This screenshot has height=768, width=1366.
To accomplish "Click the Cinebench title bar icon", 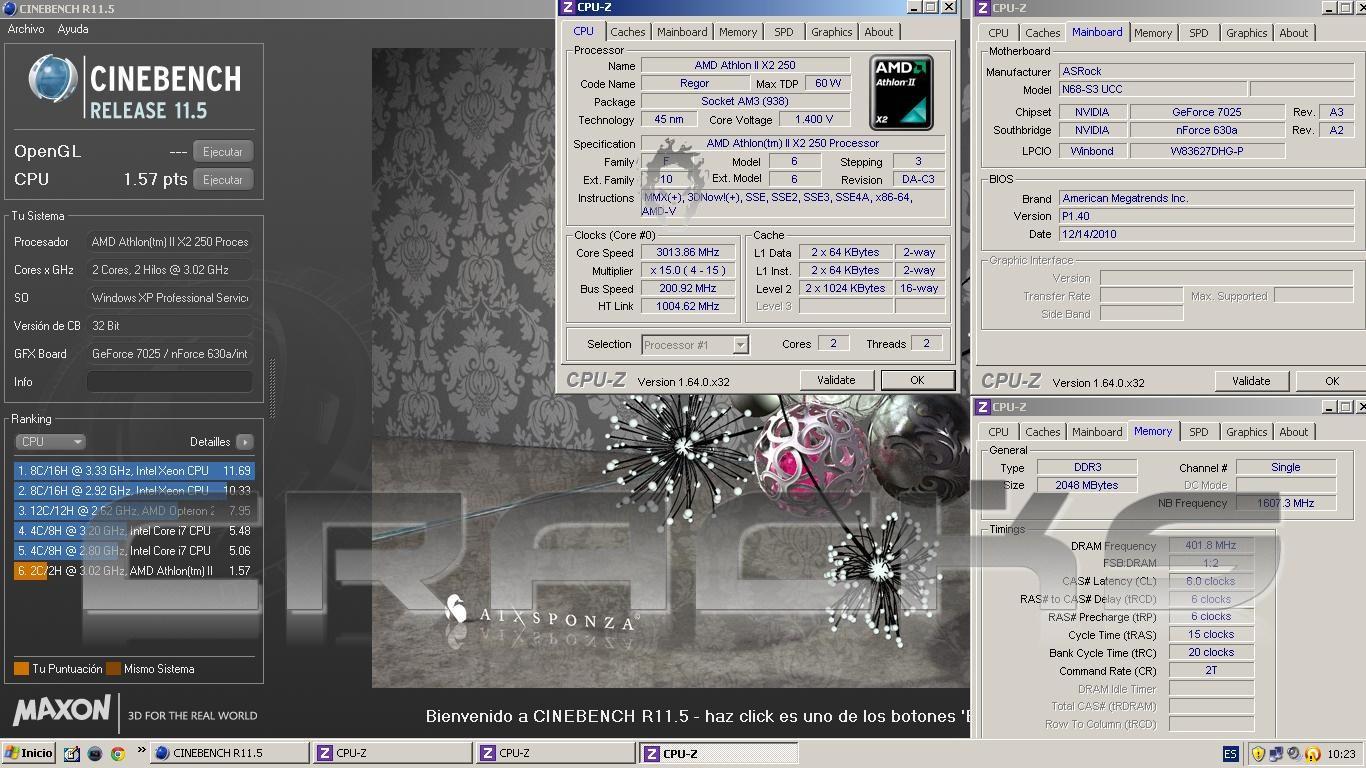I will click(x=9, y=8).
